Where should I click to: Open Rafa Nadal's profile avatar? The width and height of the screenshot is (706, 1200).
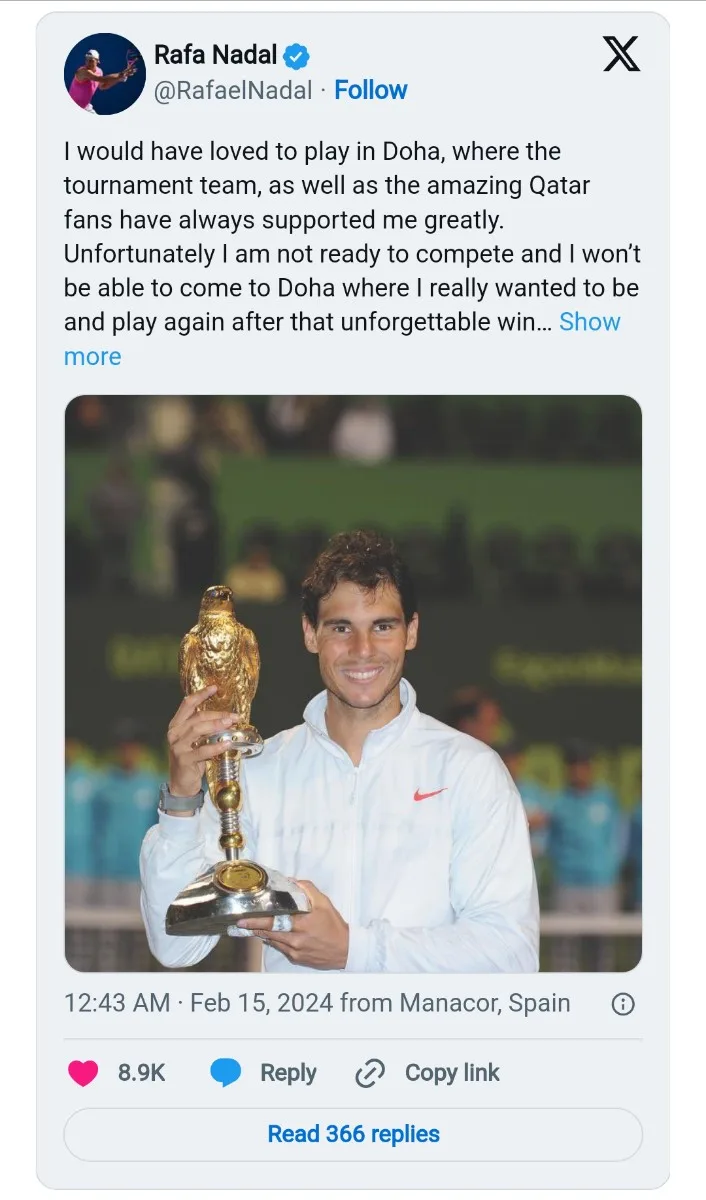[104, 73]
